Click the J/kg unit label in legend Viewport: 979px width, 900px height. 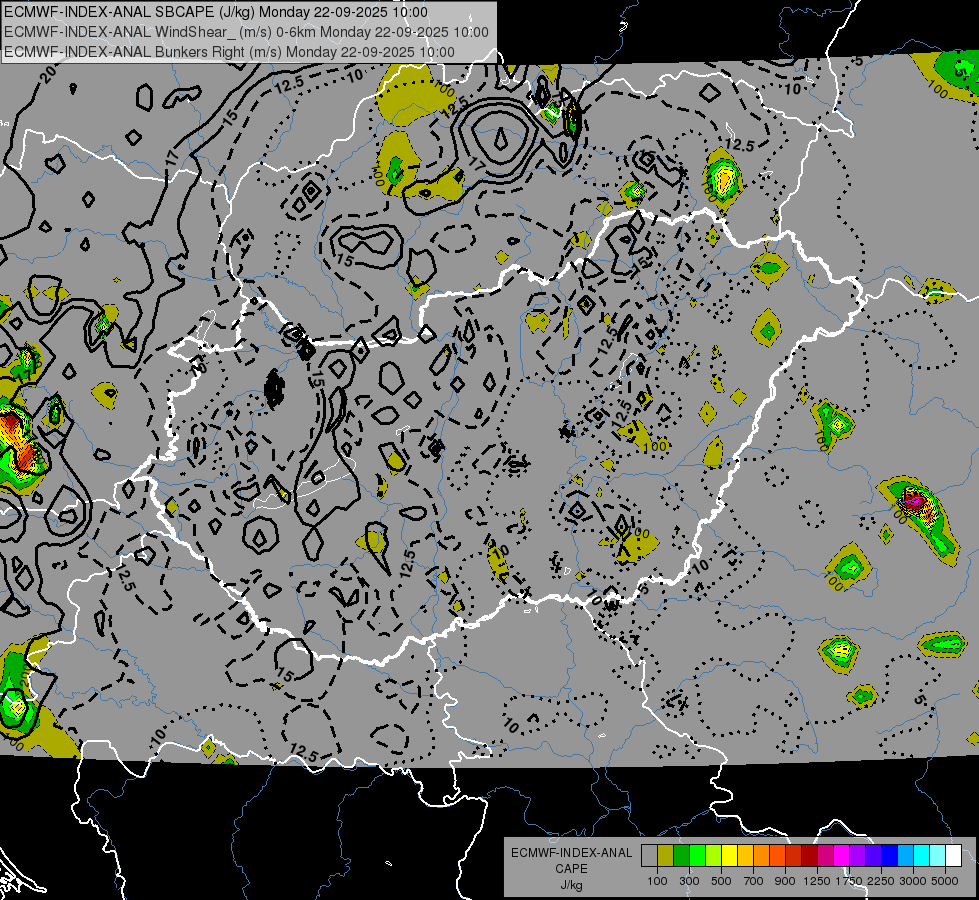pyautogui.click(x=571, y=884)
